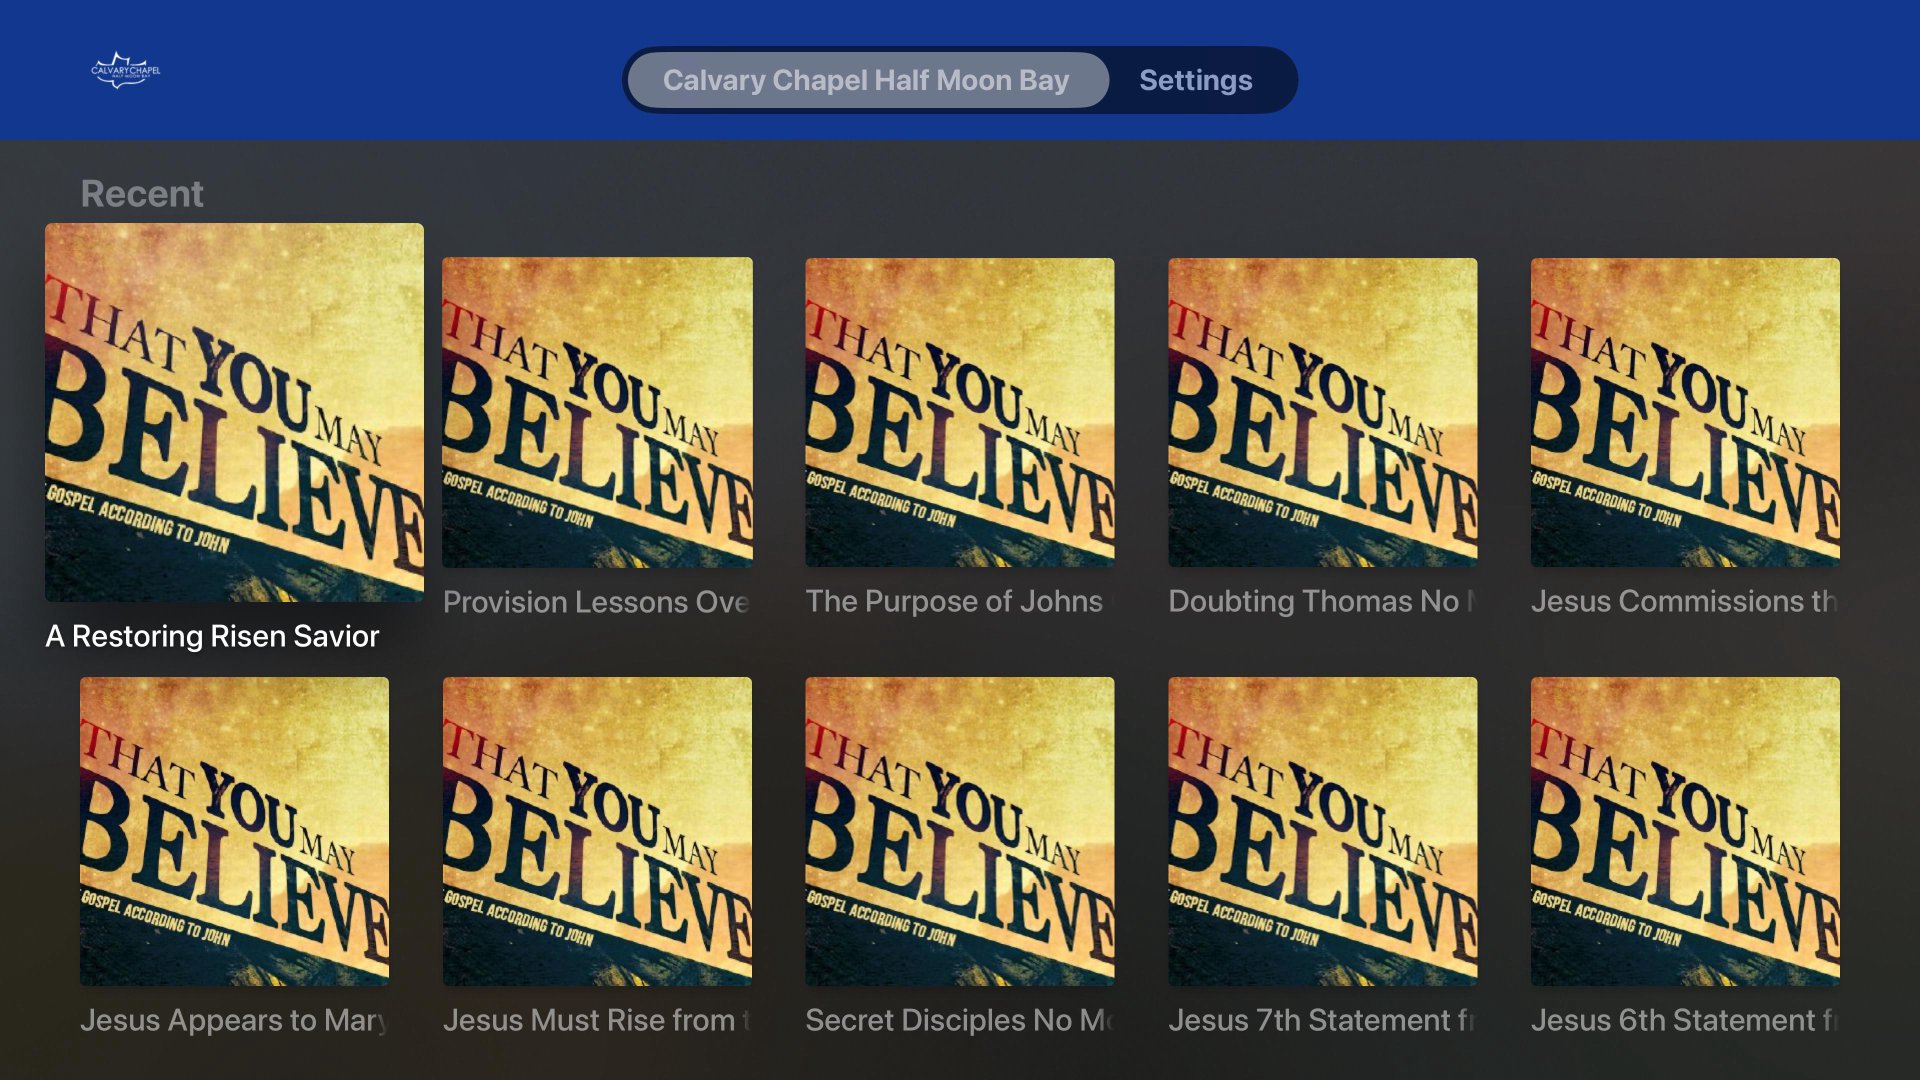
Task: Open the Settings tab
Action: pos(1195,80)
